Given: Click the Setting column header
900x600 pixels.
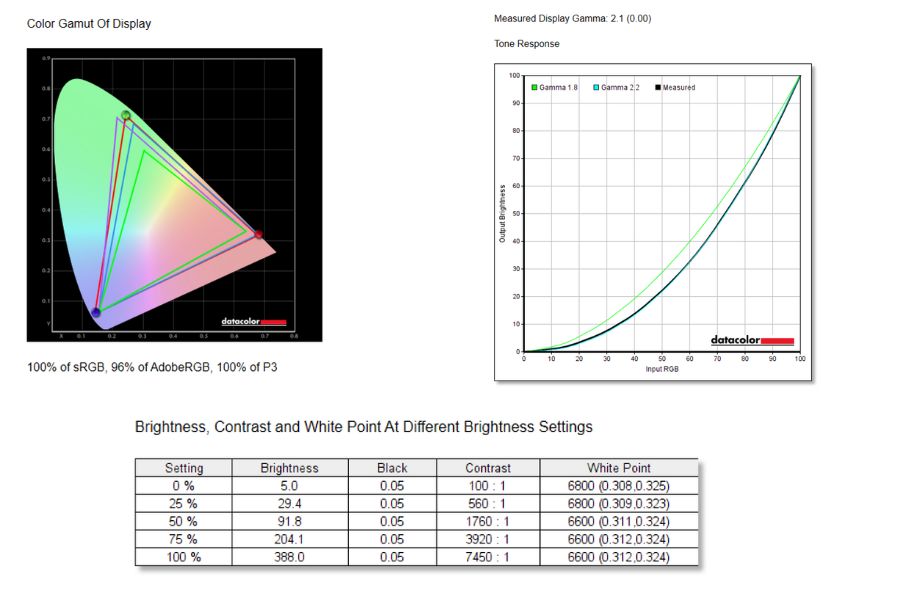Looking at the screenshot, I should coord(184,467).
